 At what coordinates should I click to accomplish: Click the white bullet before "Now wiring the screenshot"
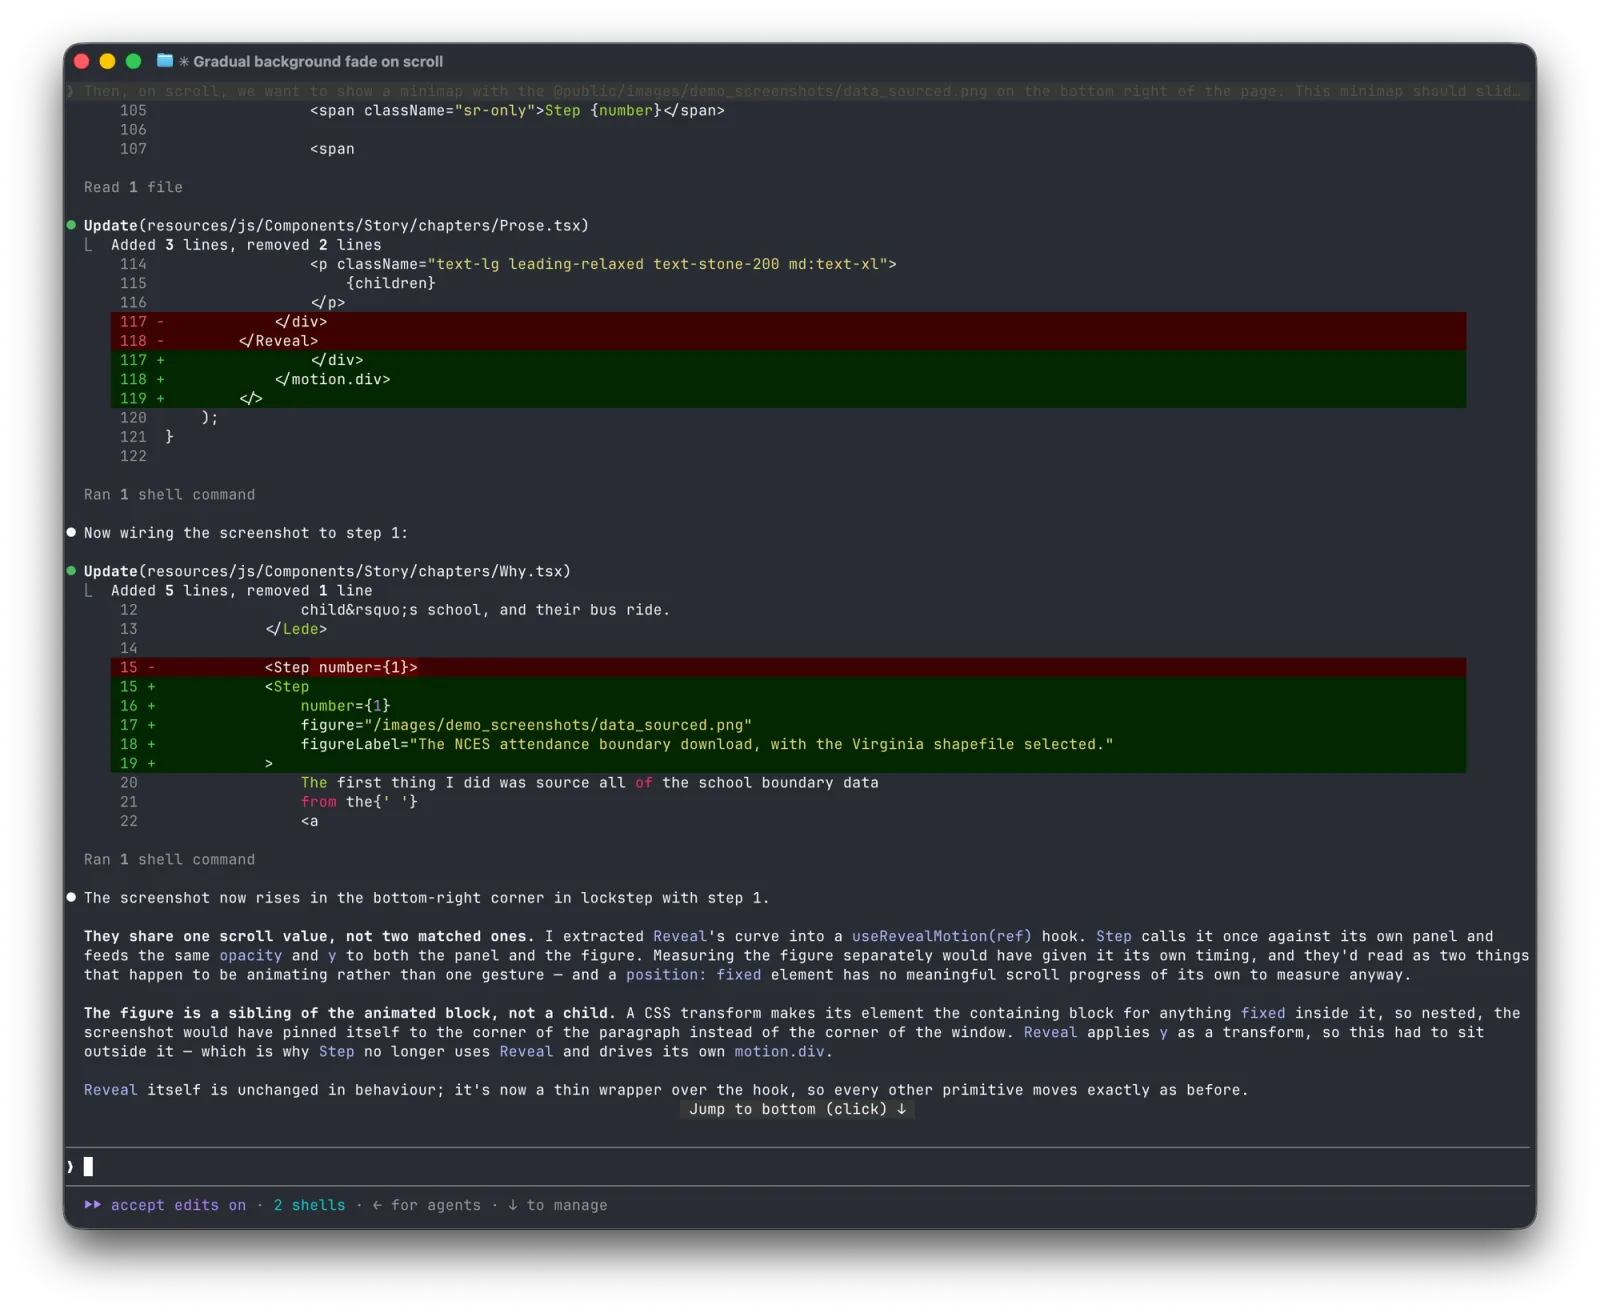tap(71, 533)
